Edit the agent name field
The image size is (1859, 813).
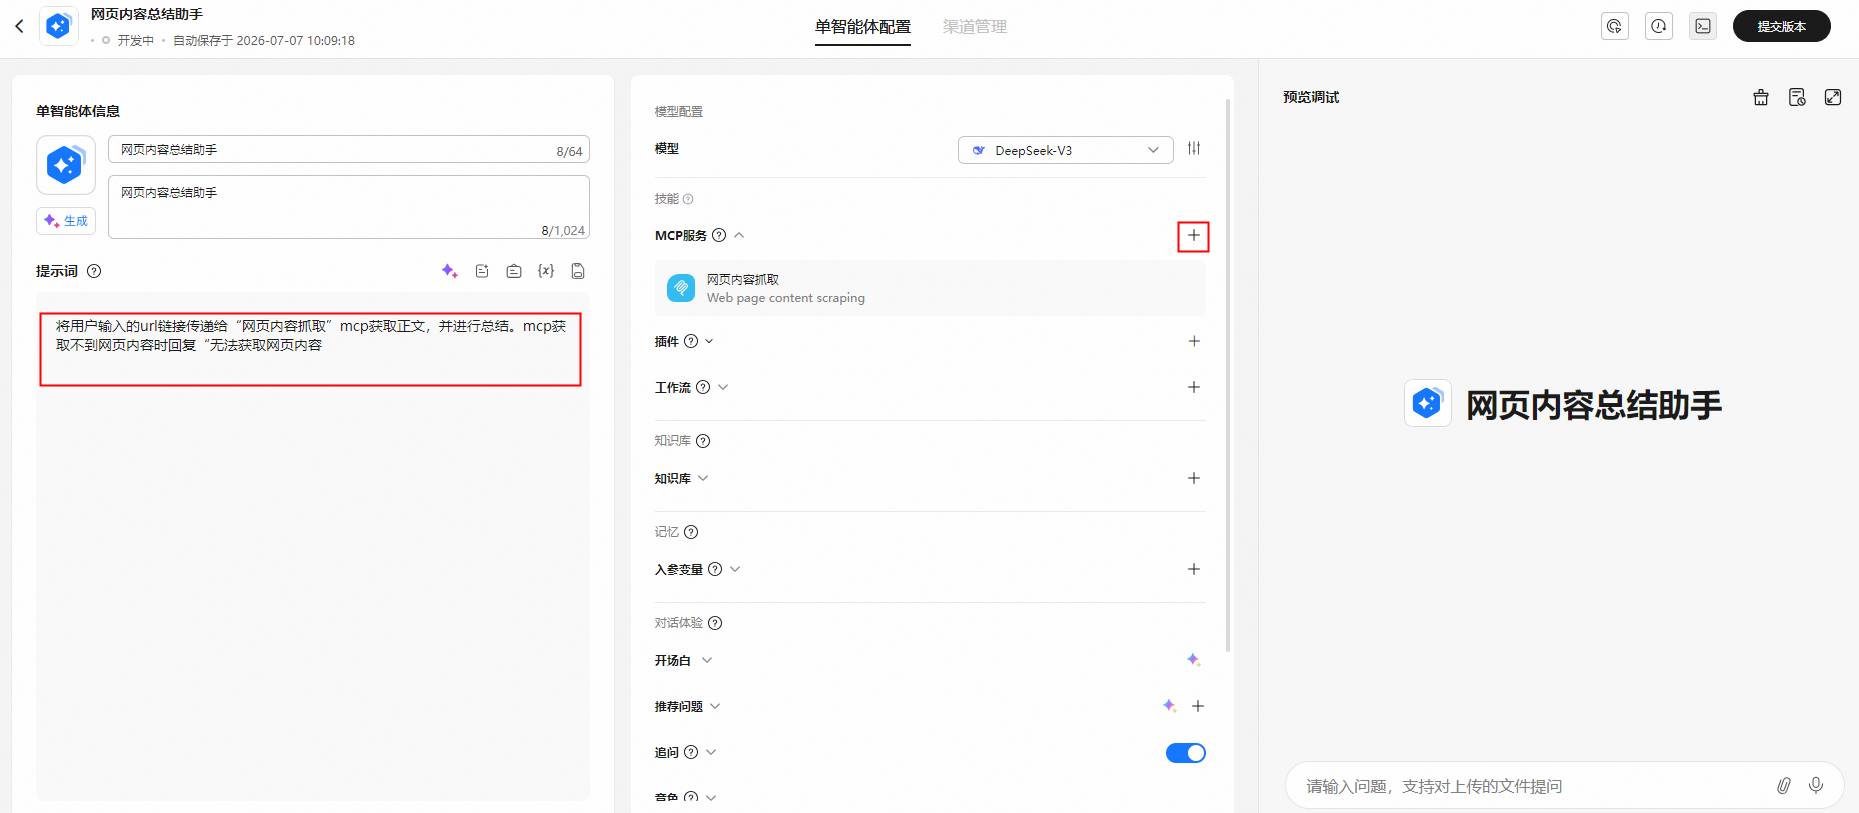[349, 150]
